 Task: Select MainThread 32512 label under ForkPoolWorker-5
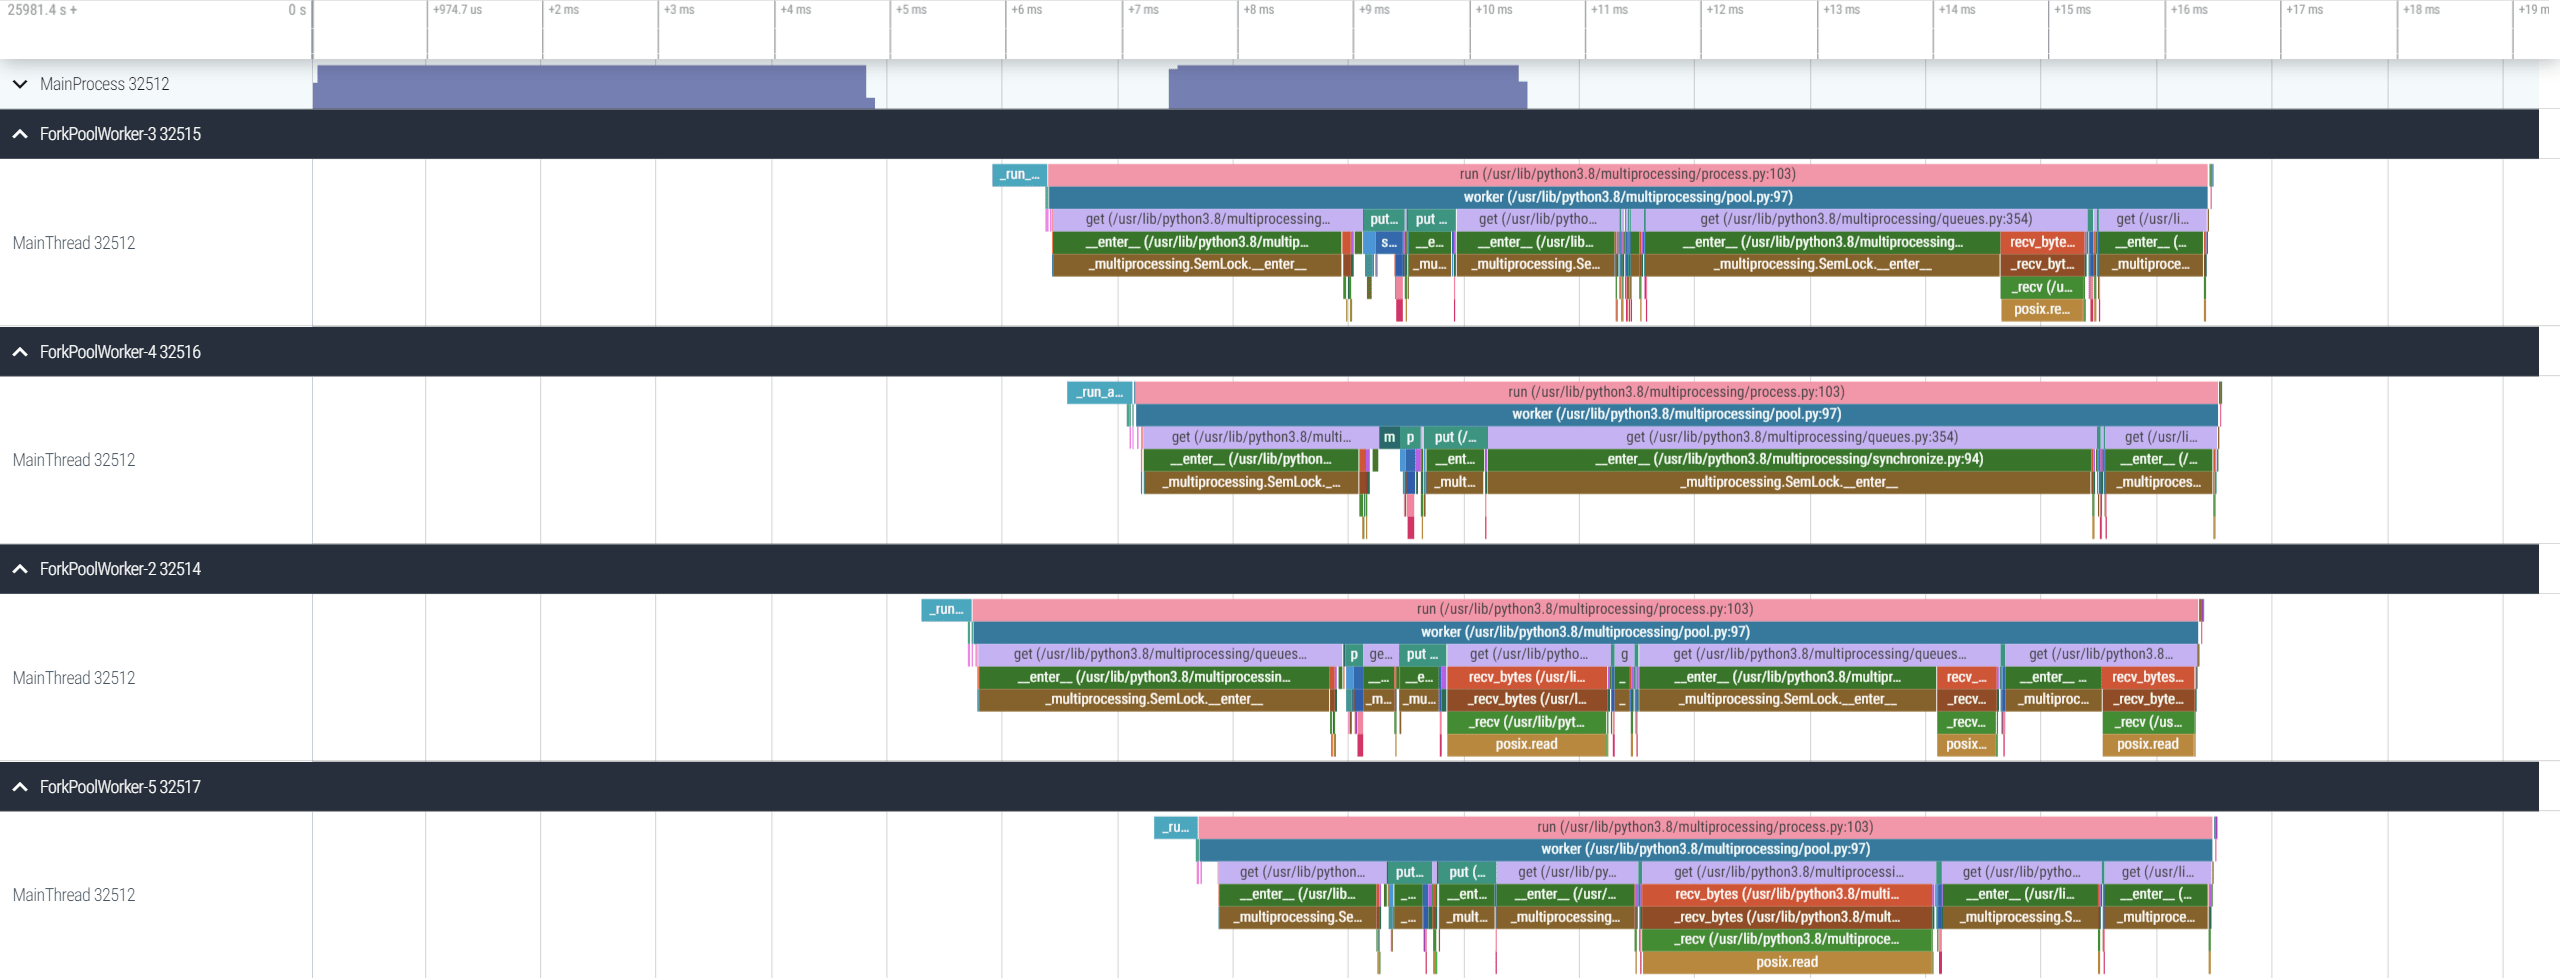click(74, 895)
